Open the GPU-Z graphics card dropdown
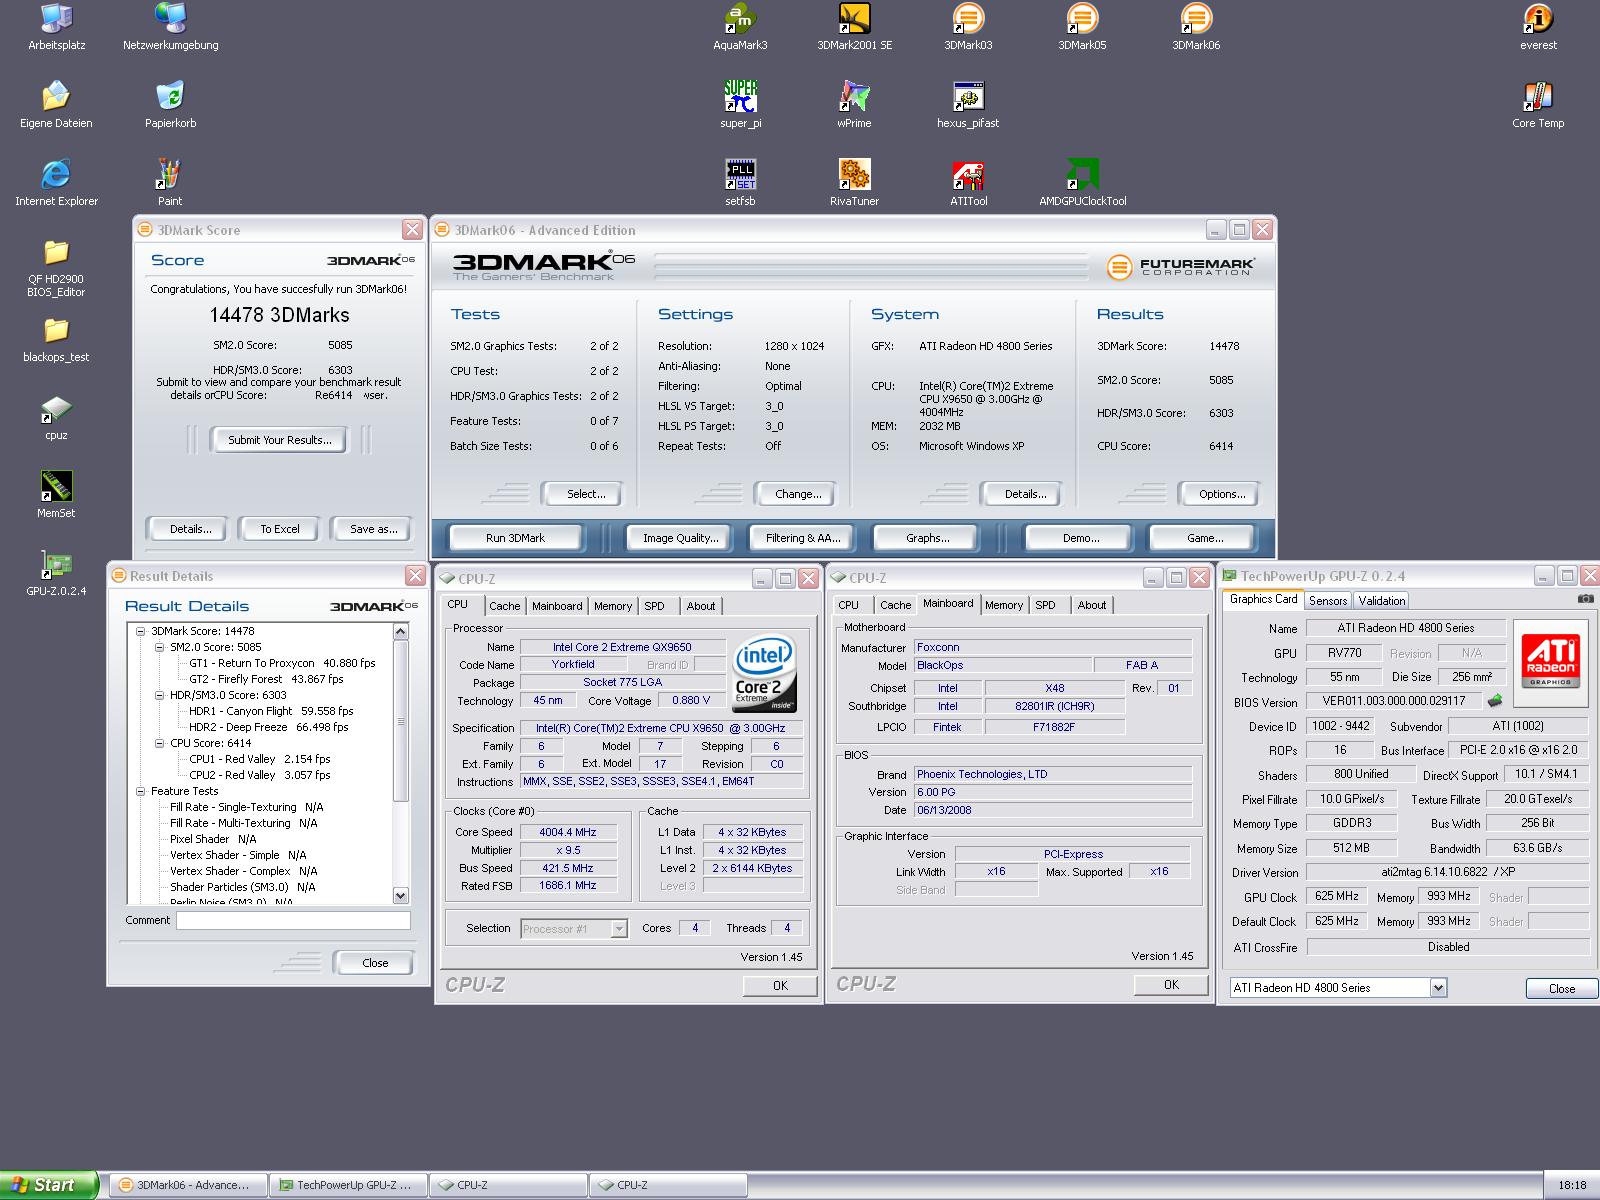Image resolution: width=1600 pixels, height=1200 pixels. coord(1438,988)
